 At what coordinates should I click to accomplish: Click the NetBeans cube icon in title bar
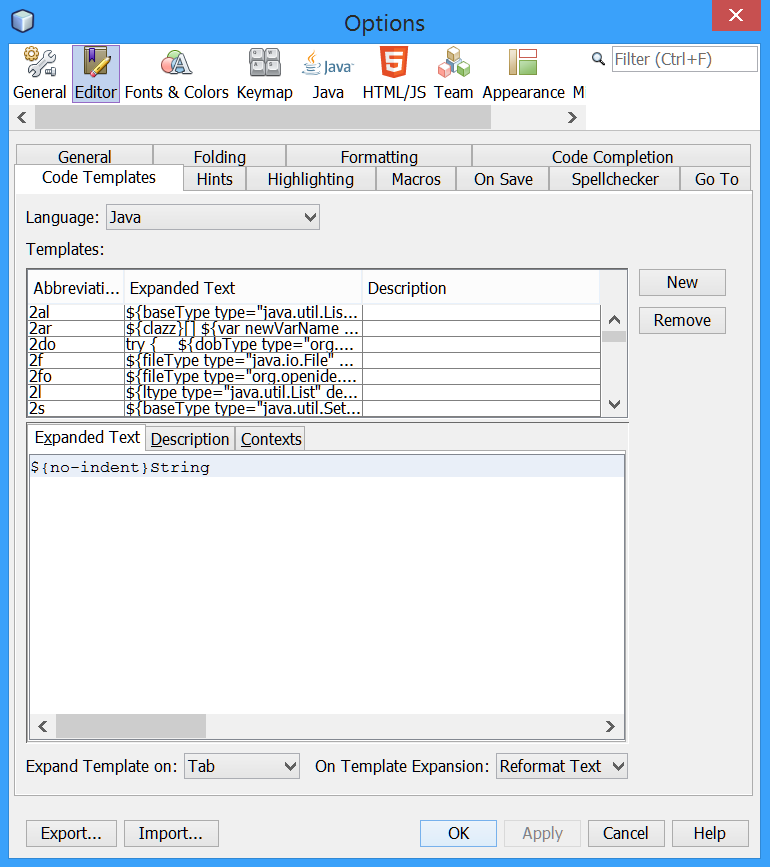[x=23, y=22]
